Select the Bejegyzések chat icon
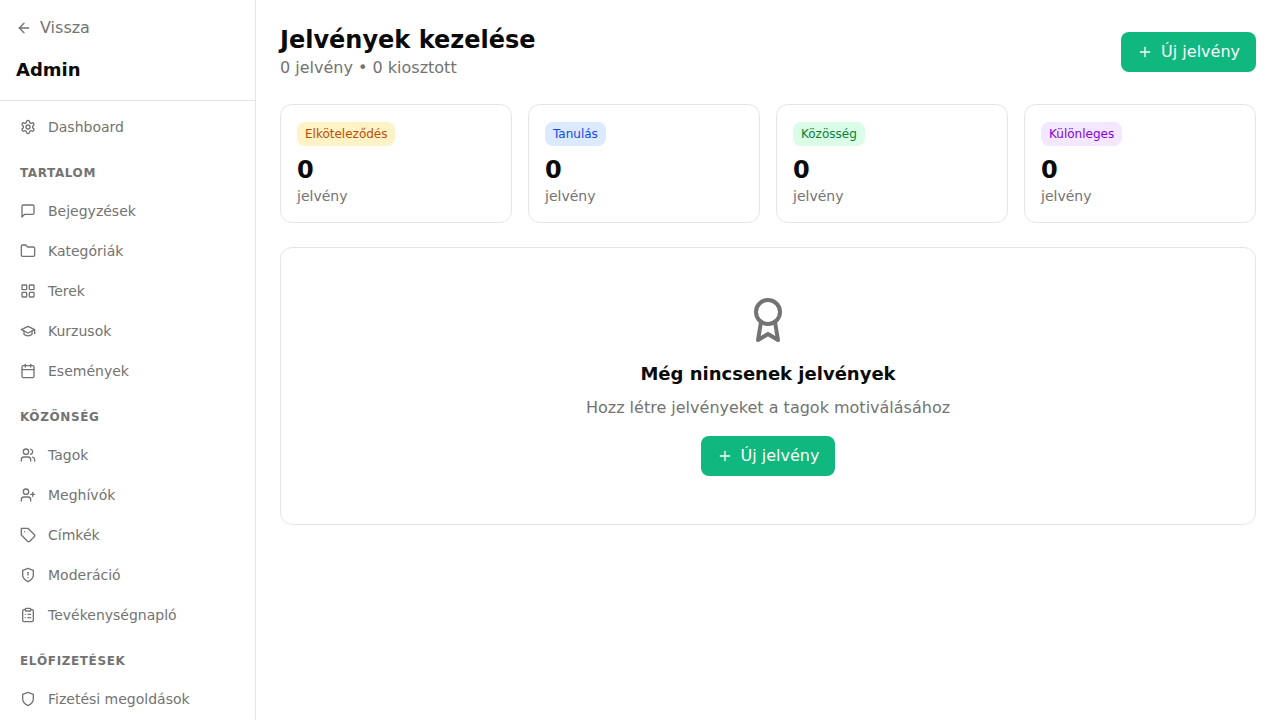 [x=26, y=210]
